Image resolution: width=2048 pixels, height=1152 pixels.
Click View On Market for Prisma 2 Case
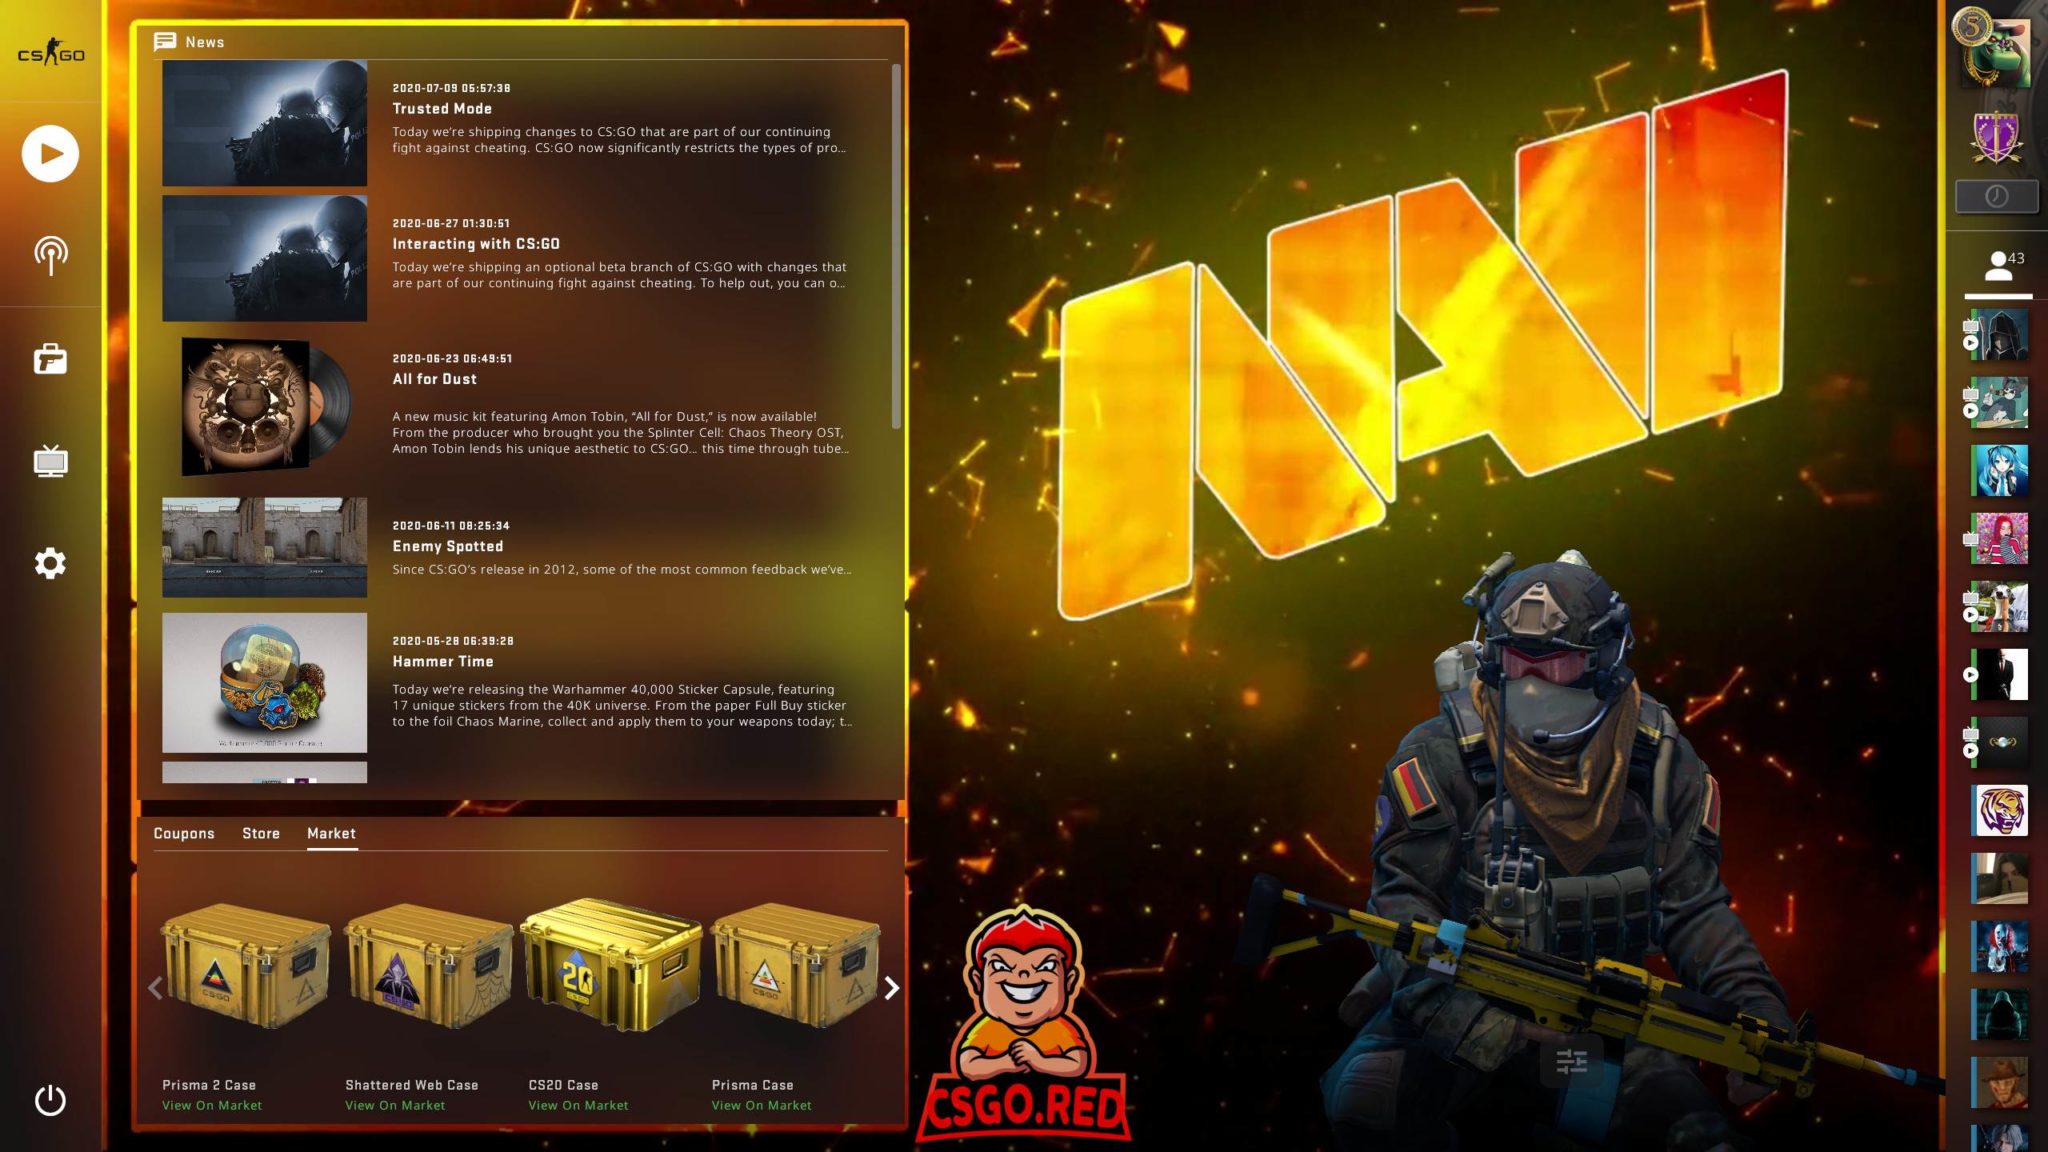click(211, 1104)
